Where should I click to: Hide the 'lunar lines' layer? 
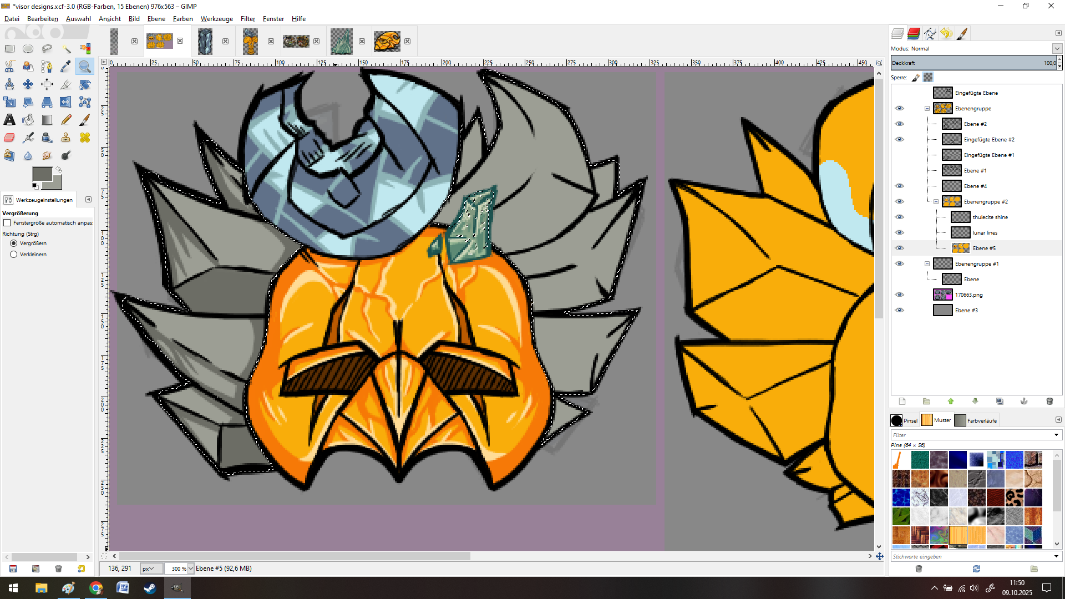pos(899,232)
